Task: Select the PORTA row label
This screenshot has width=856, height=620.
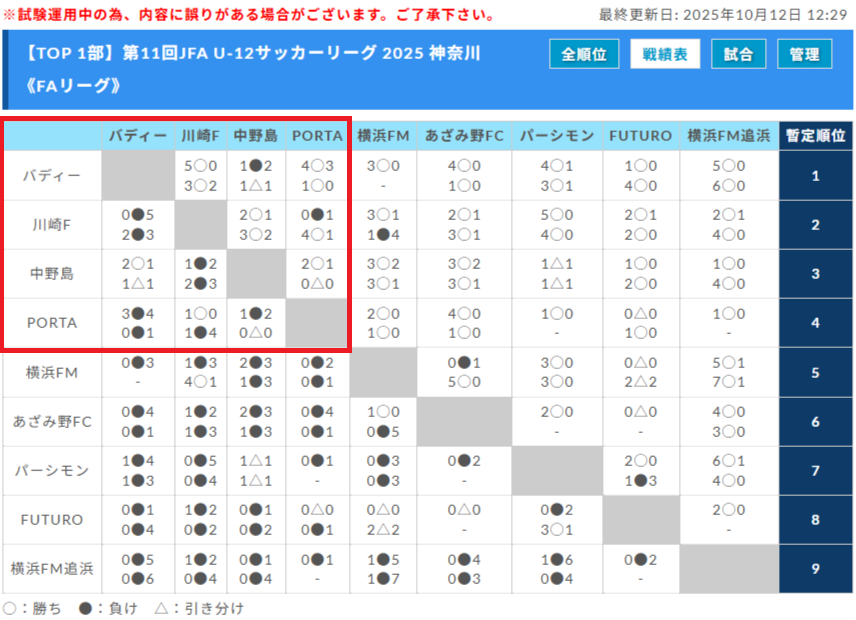Action: point(52,323)
